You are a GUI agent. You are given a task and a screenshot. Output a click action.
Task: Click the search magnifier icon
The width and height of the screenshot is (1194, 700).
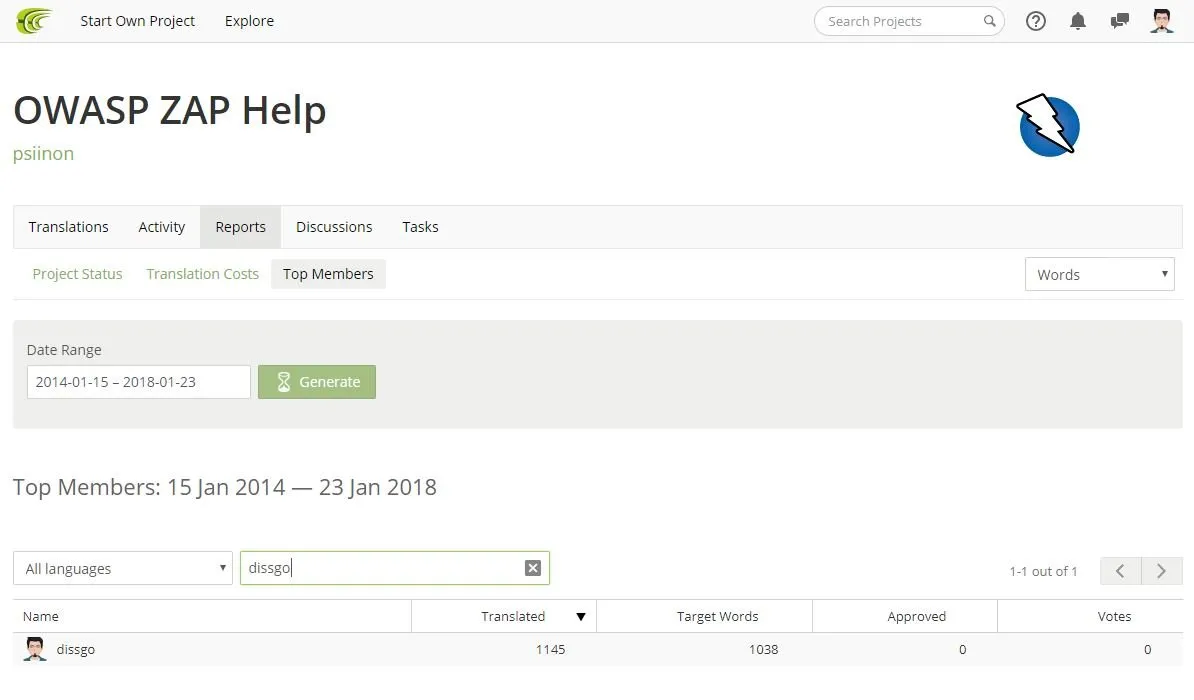pos(989,21)
